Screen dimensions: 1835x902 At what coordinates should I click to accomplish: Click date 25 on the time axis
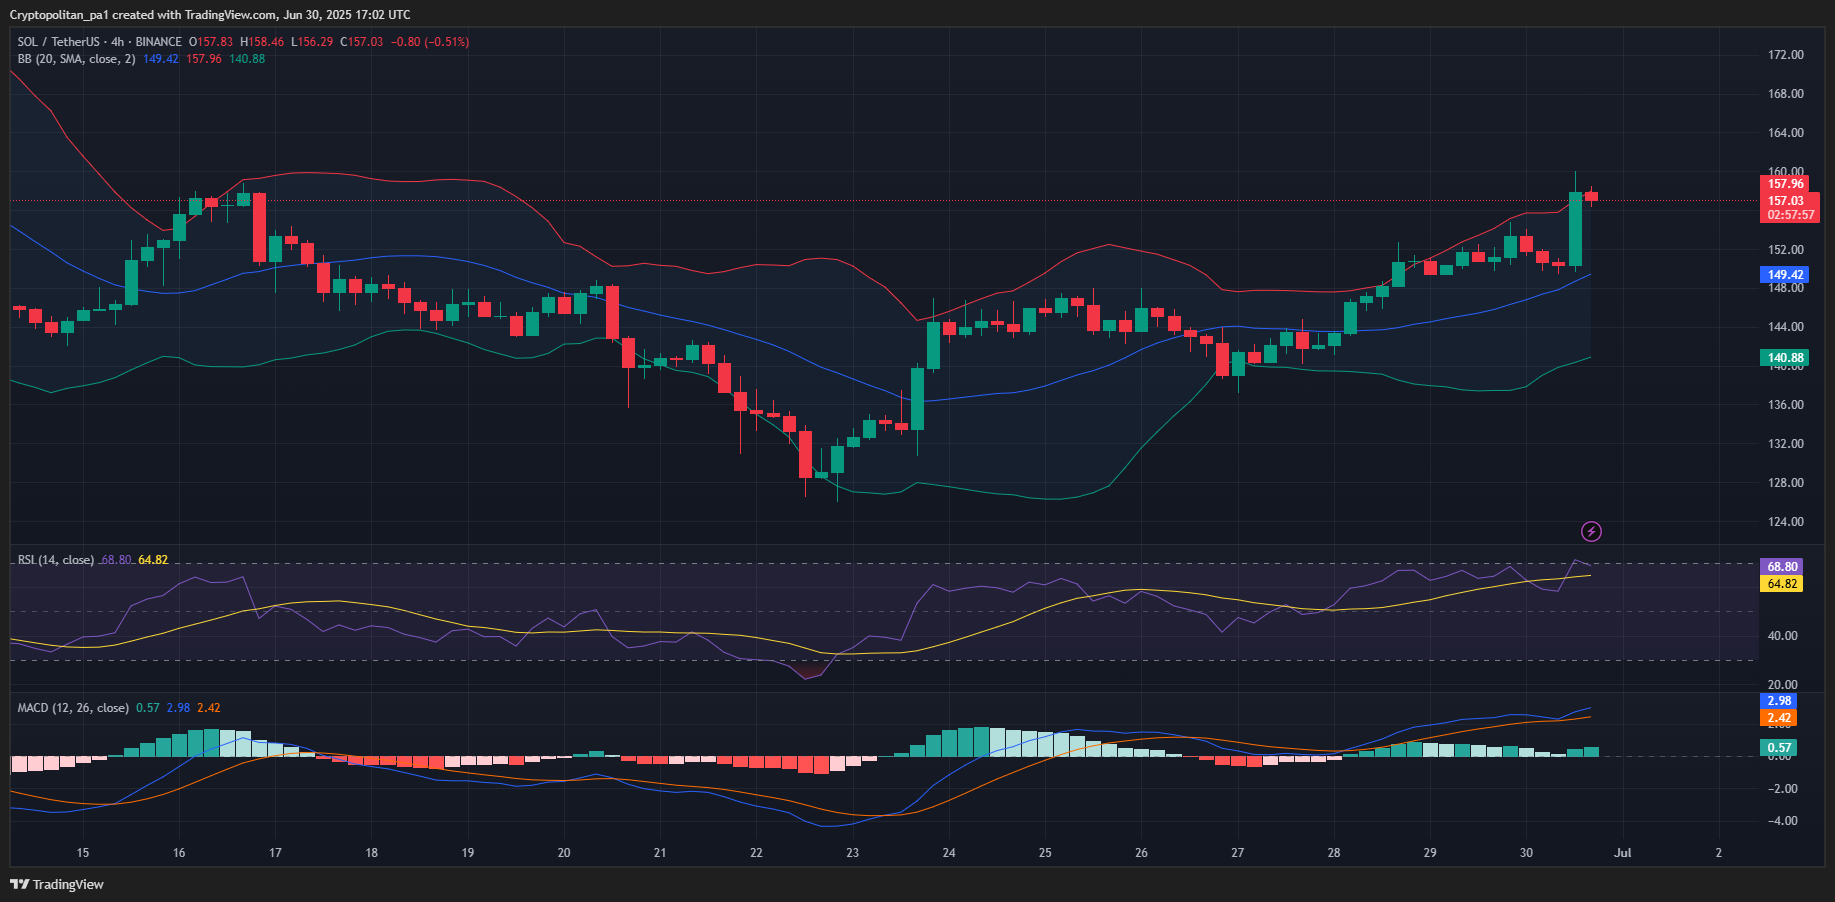[1045, 853]
